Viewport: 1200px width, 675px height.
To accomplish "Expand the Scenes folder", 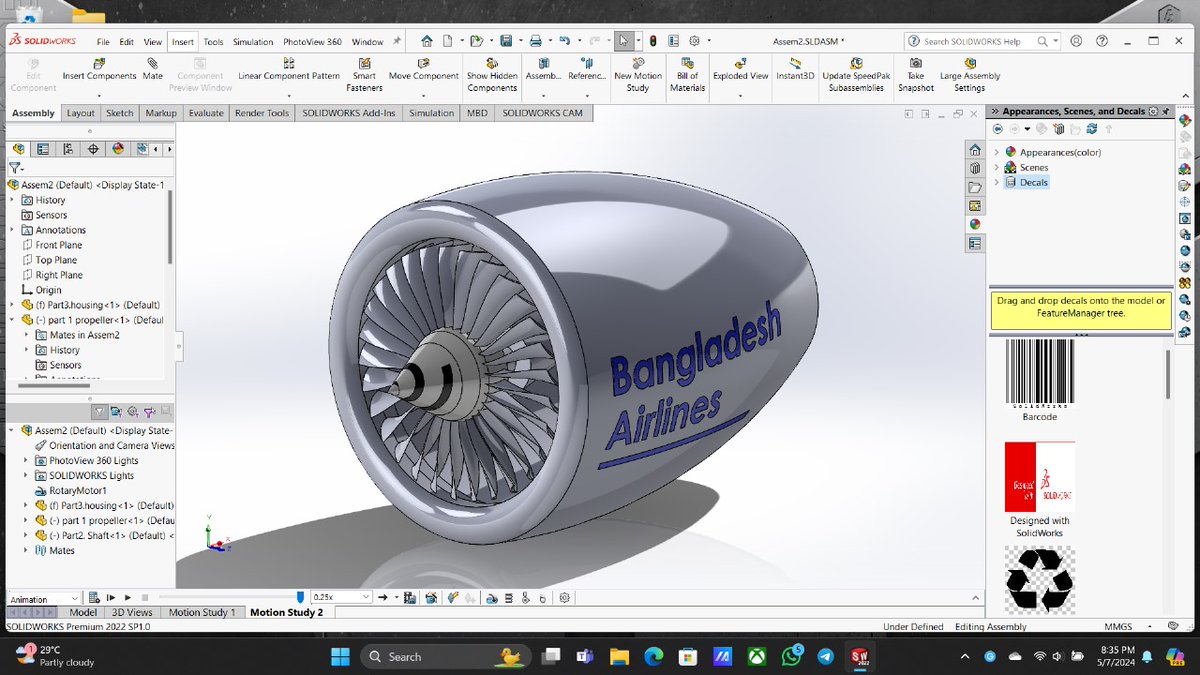I will point(997,167).
